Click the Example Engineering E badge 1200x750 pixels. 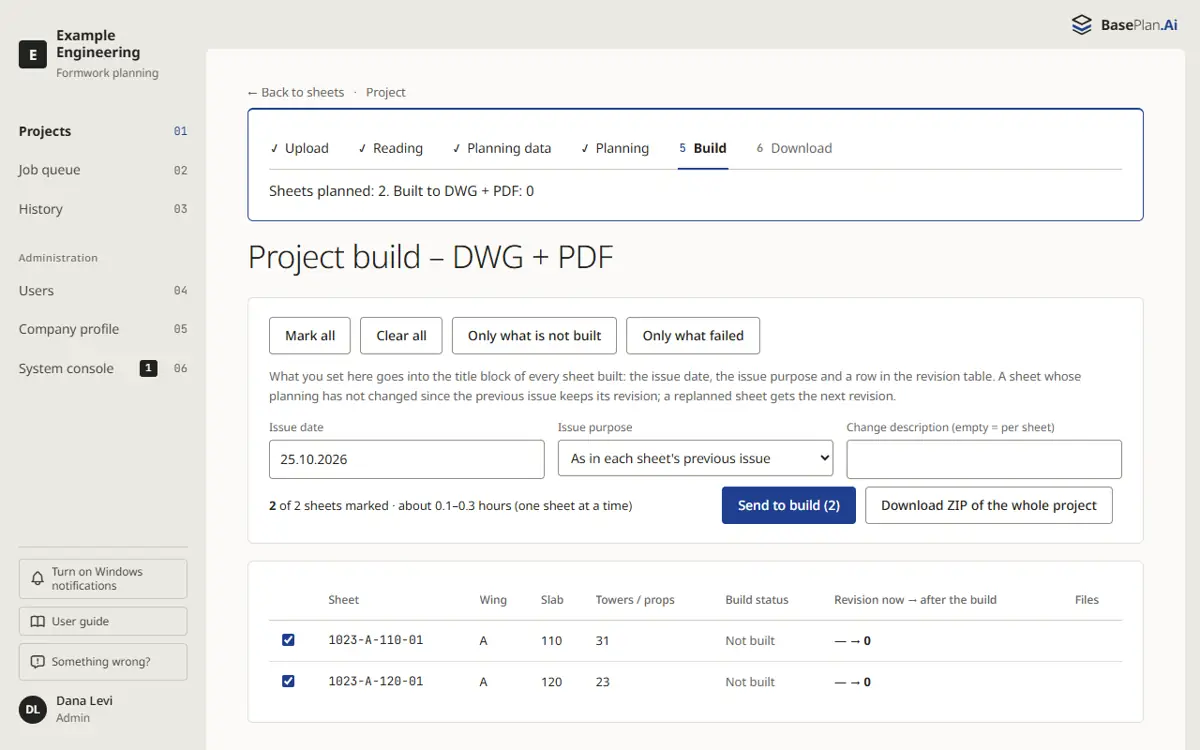[33, 55]
